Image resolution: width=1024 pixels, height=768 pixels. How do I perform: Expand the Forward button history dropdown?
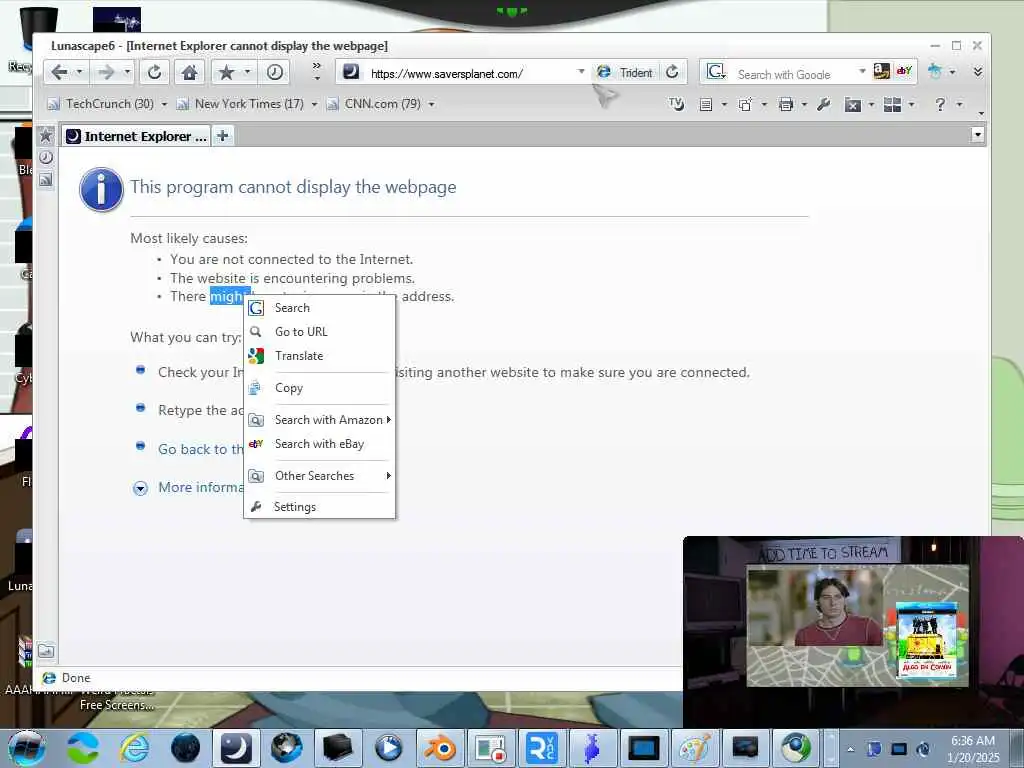127,72
